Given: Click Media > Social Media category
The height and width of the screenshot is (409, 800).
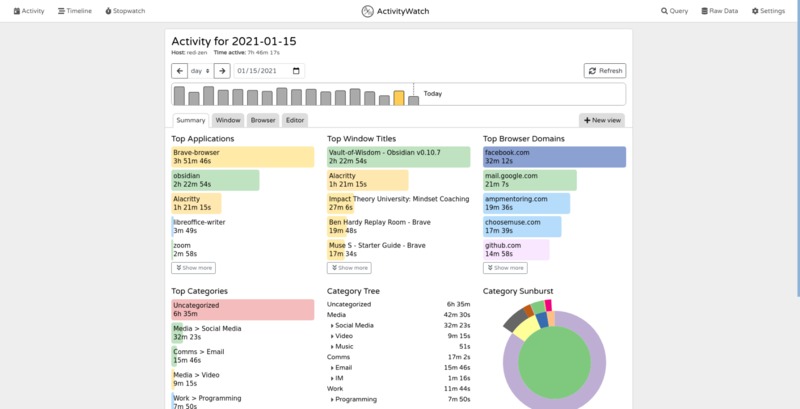Looking at the screenshot, I should 207,333.
